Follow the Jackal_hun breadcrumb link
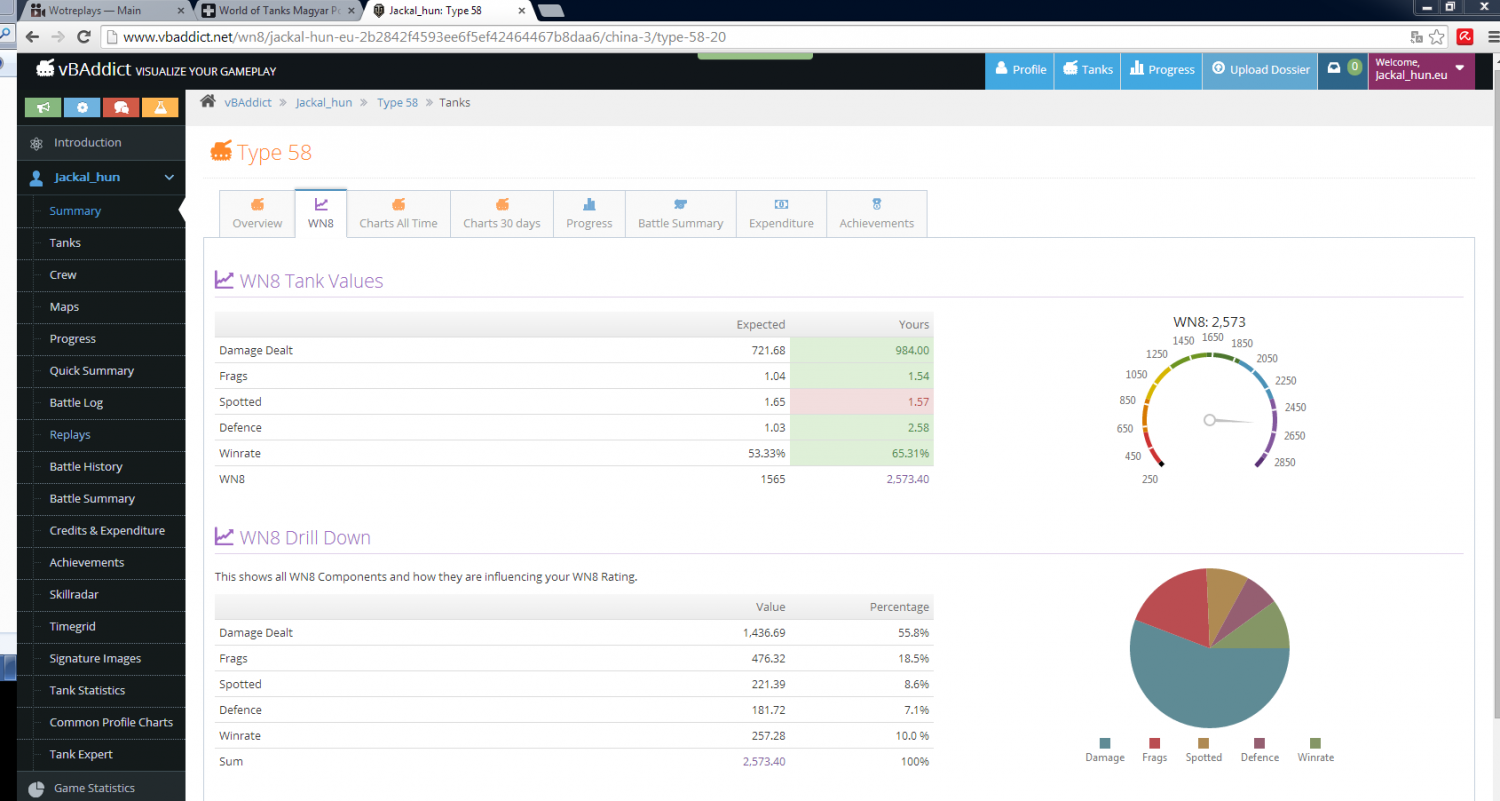The image size is (1500, 801). [324, 102]
